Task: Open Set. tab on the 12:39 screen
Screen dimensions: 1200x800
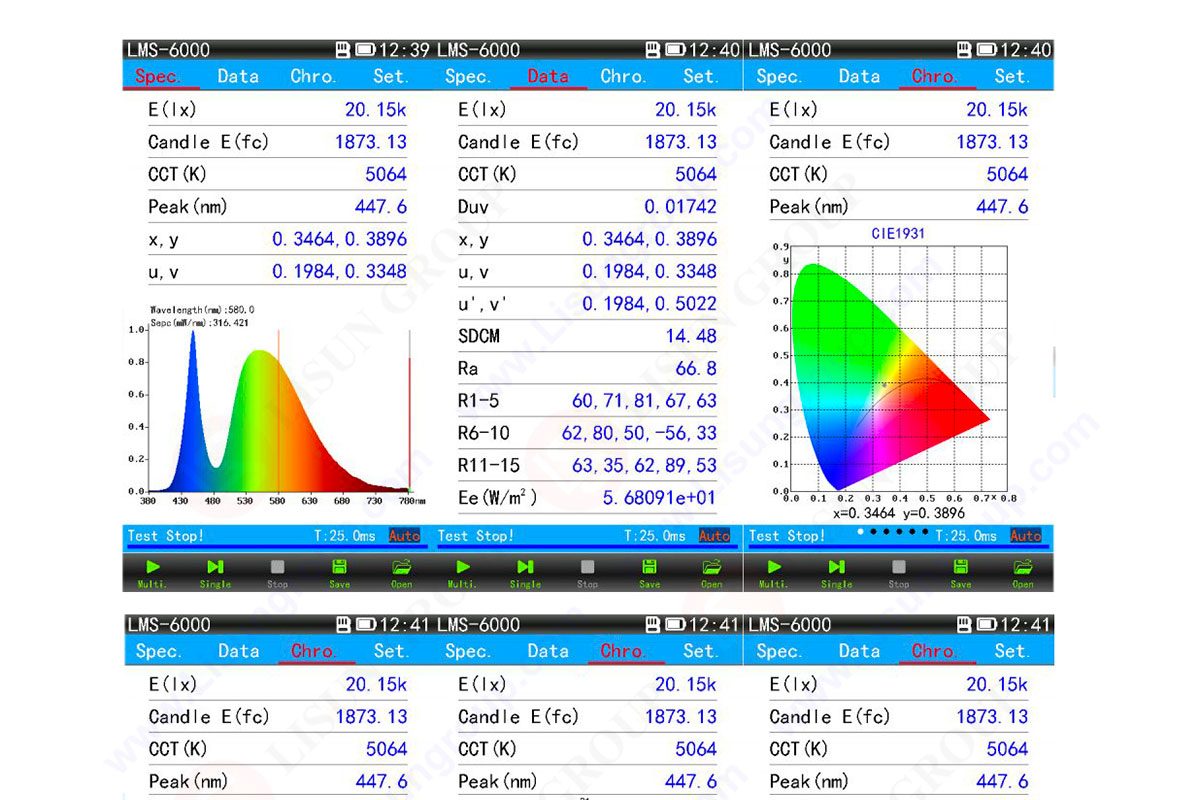Action: coord(391,76)
